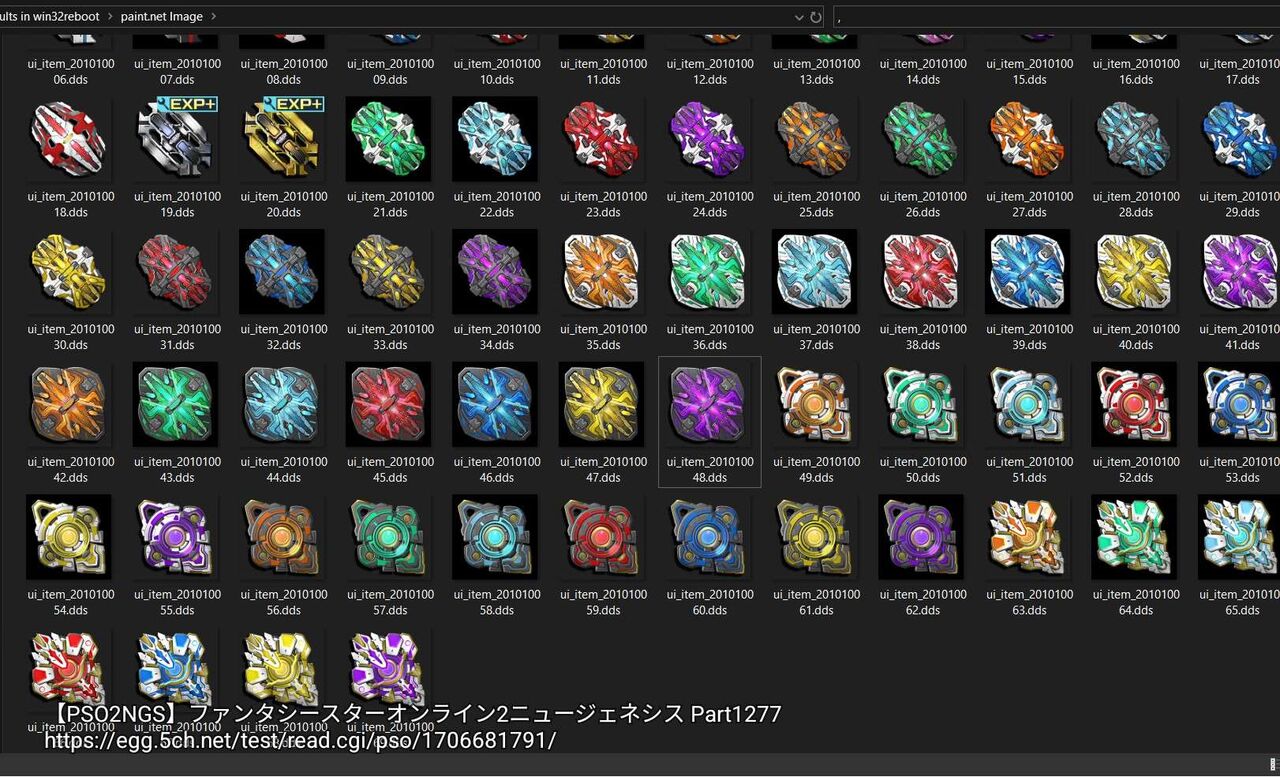This screenshot has width=1280, height=777.
Task: Click the search box in the top bar
Action: (x=1055, y=17)
